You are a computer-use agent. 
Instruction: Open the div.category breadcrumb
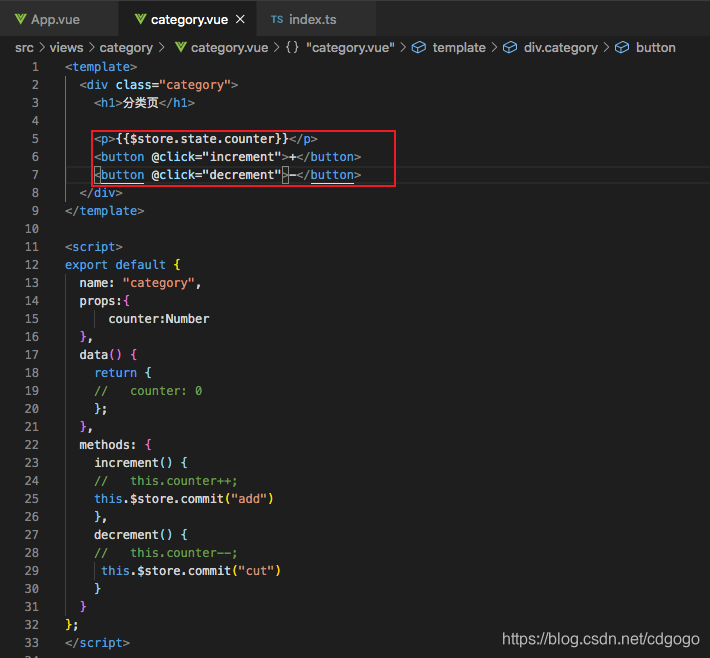pos(561,48)
